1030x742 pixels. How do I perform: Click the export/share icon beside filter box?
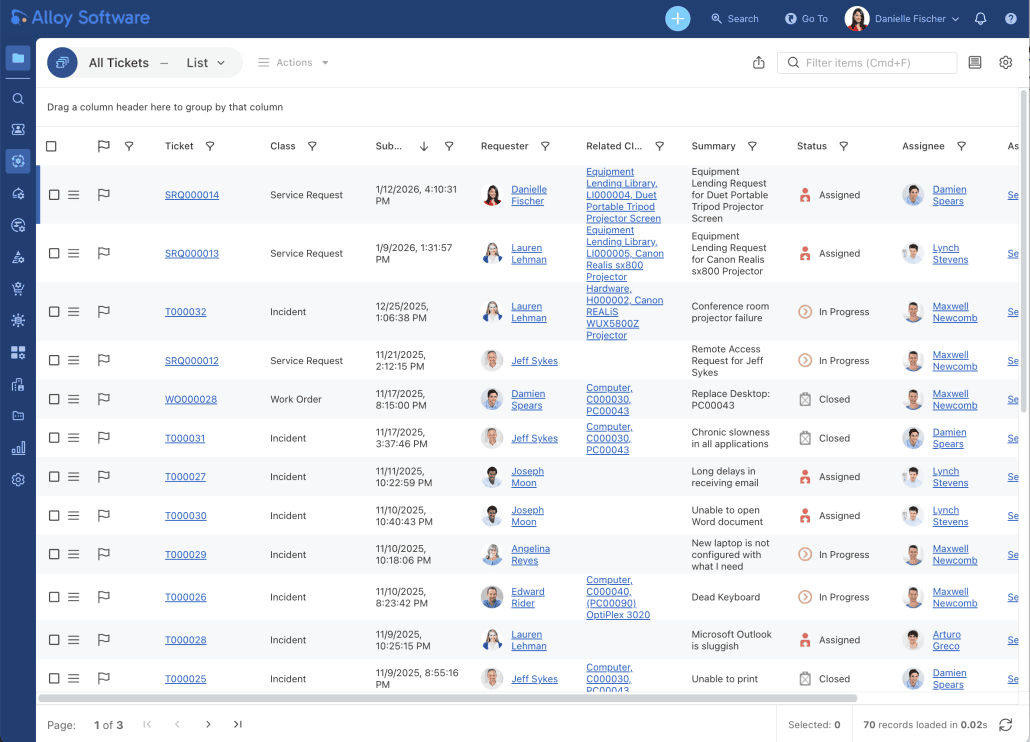click(758, 63)
